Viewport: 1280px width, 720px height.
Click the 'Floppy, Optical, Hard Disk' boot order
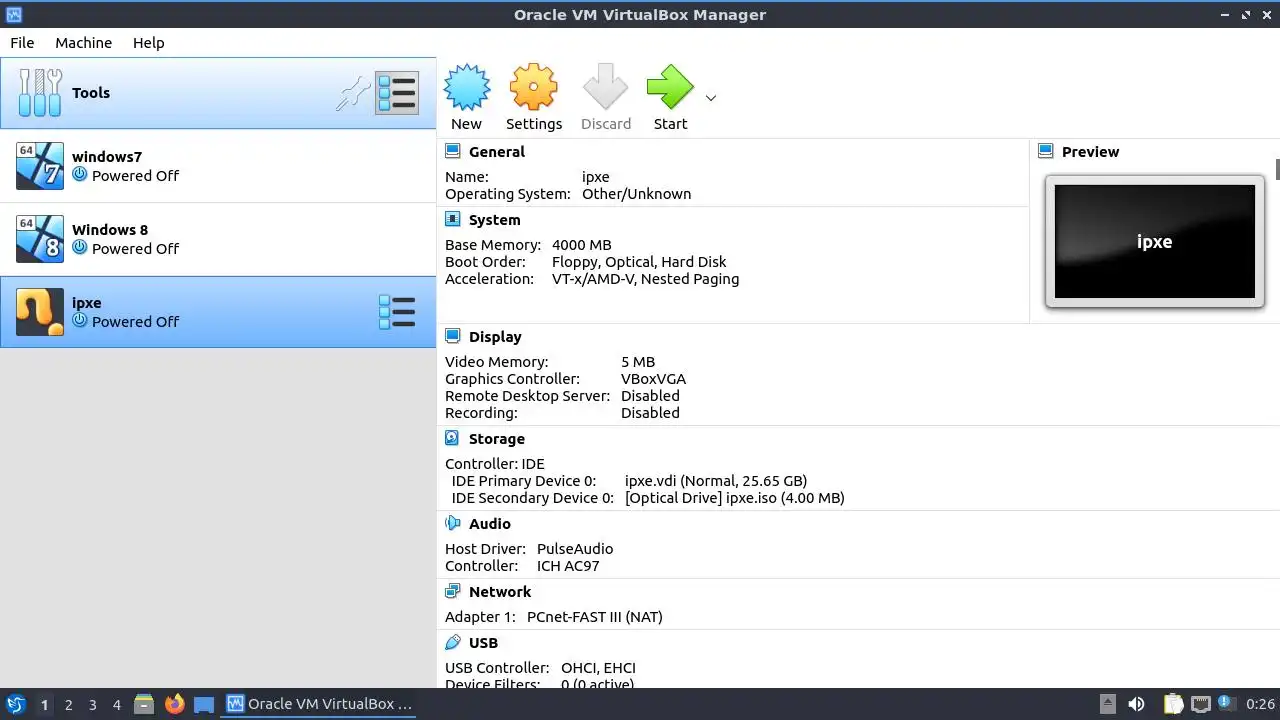click(x=639, y=262)
